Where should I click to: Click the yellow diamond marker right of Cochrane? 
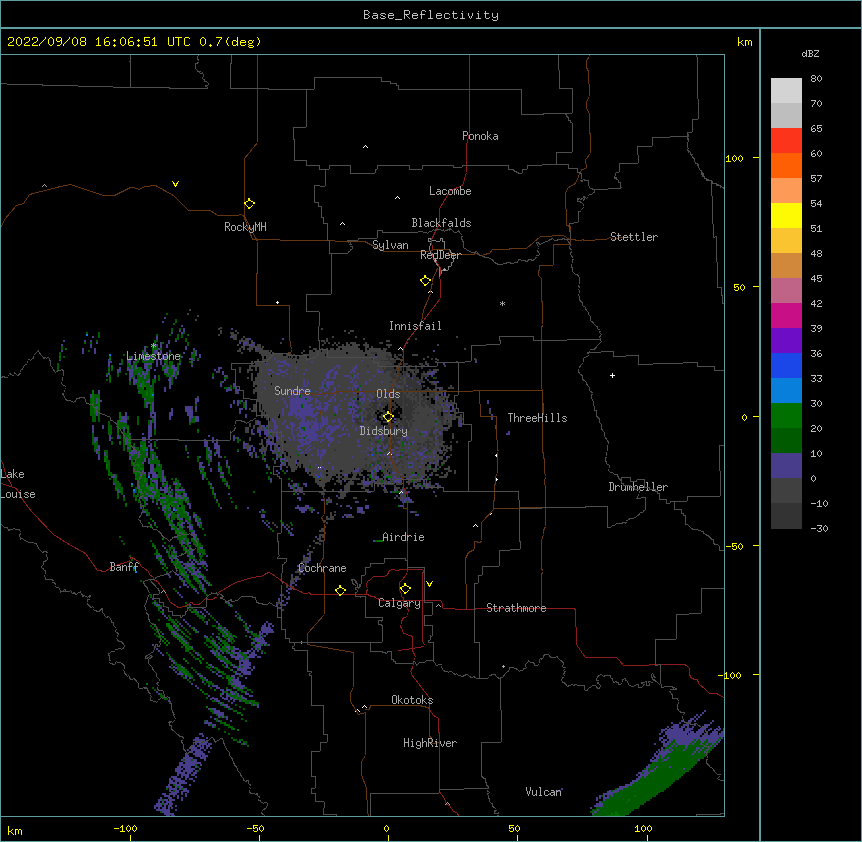click(x=340, y=590)
